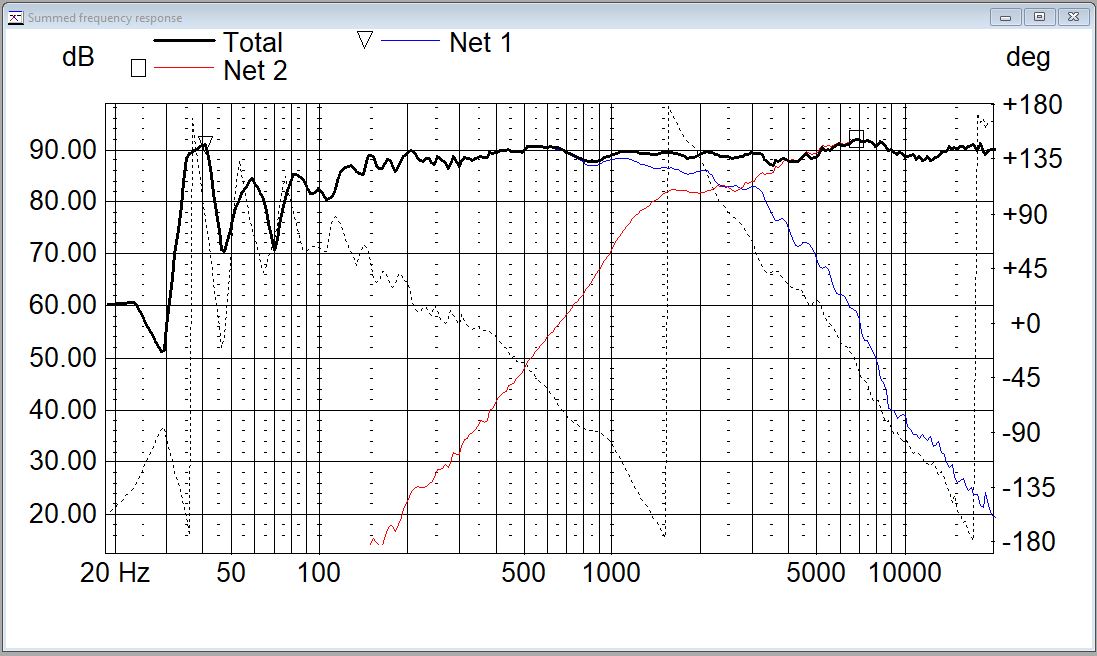
Task: Click the window title 'Summed frequency response'
Action: click(x=105, y=18)
